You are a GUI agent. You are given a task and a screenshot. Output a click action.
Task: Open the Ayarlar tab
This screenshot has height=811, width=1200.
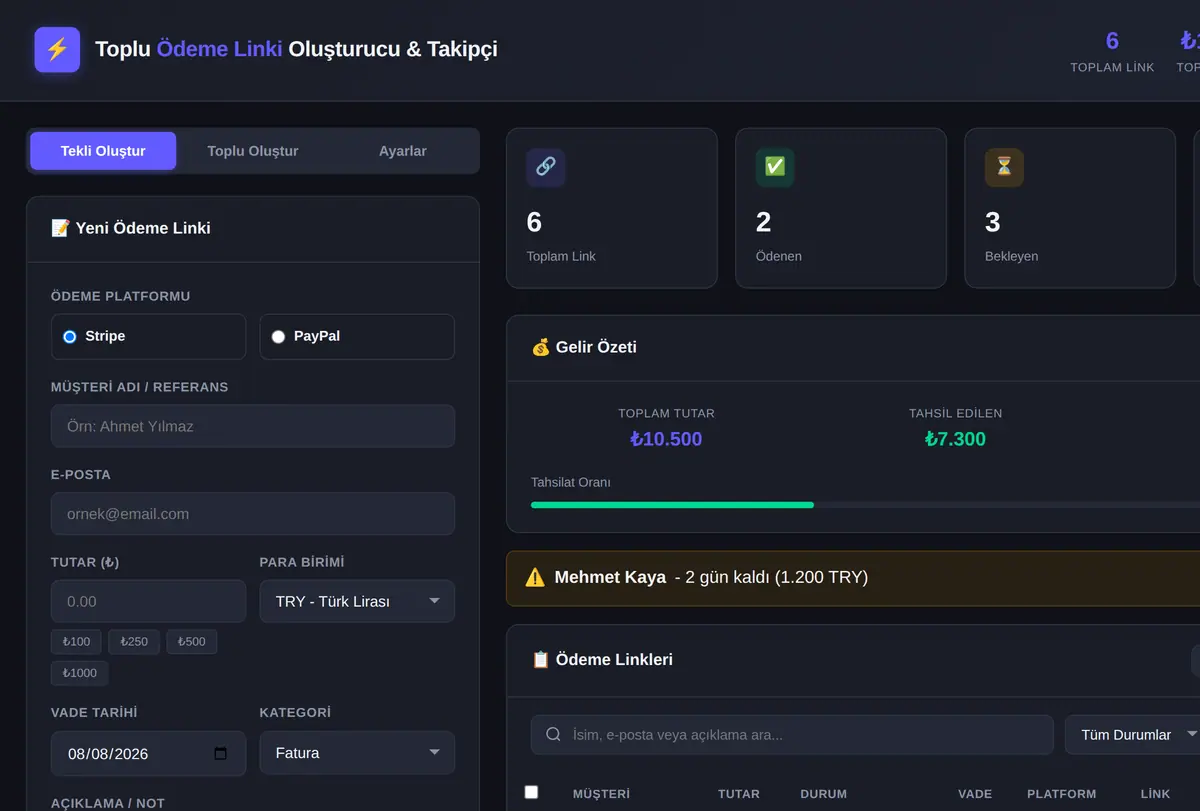click(x=403, y=151)
